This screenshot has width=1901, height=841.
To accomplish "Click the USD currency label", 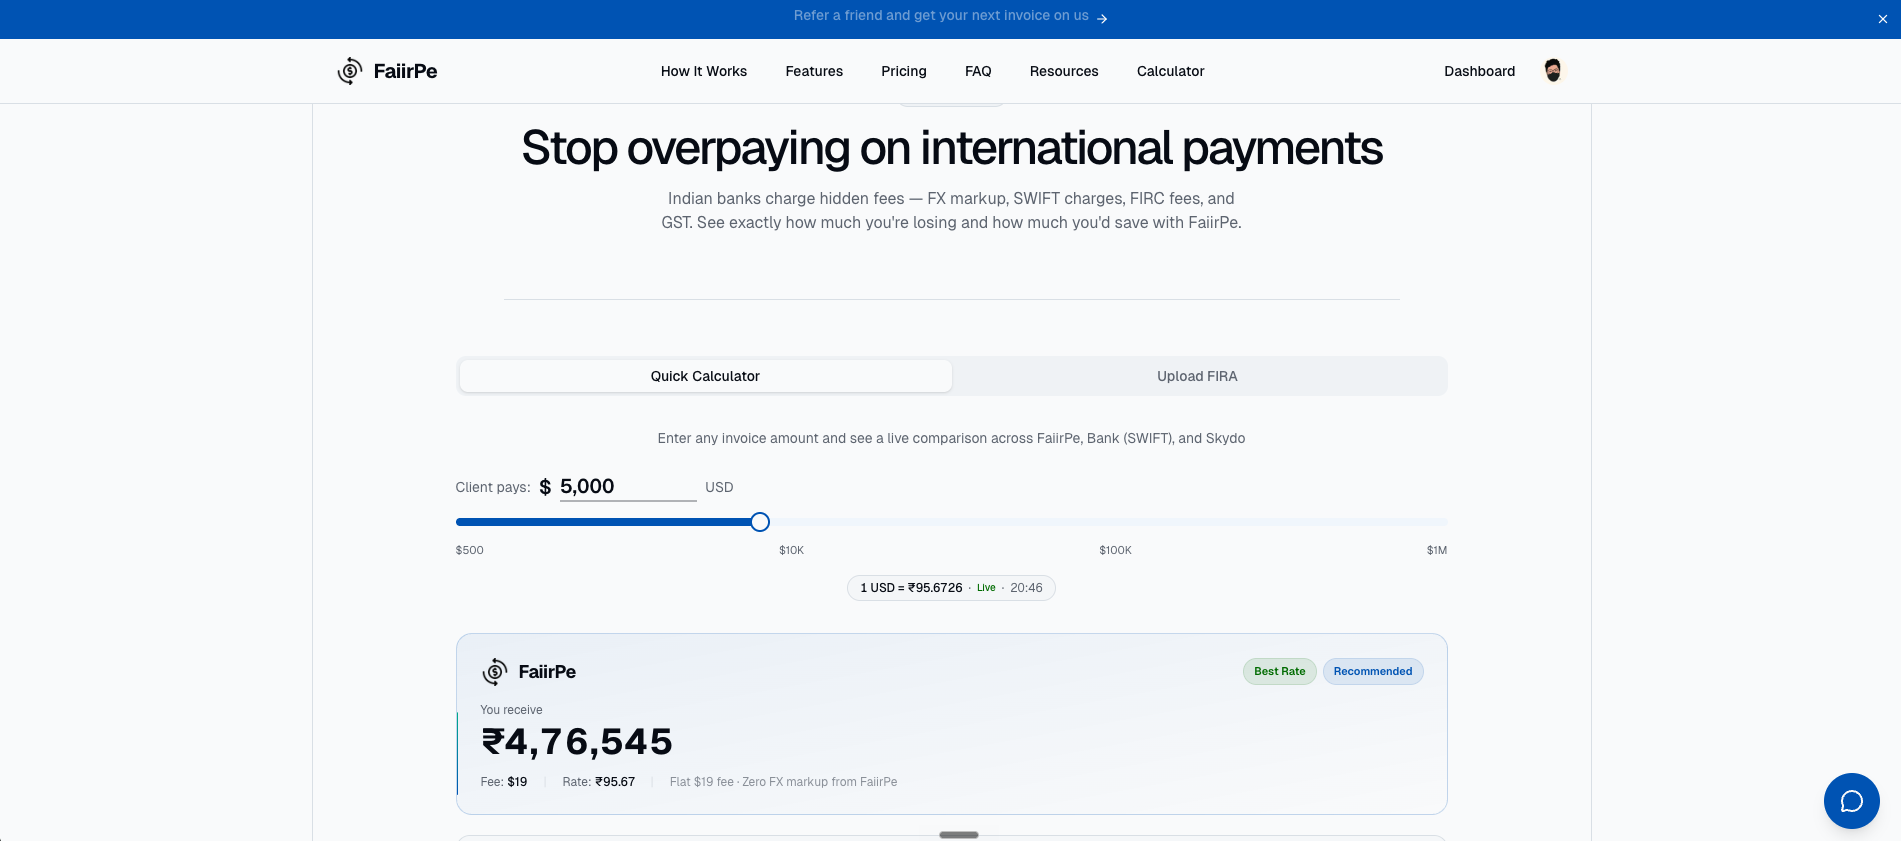I will 719,487.
